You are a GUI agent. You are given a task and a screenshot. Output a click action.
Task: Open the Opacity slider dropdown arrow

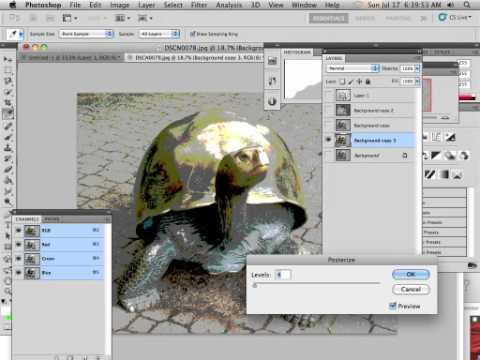click(x=416, y=68)
